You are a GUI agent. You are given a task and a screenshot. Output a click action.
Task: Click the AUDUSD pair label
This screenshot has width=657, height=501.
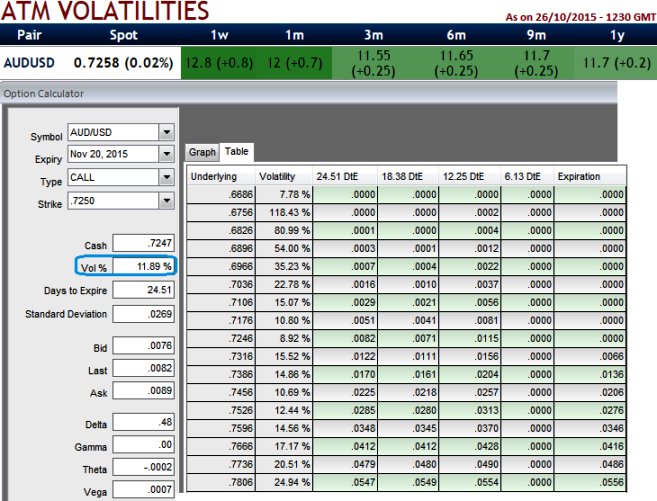pos(31,63)
